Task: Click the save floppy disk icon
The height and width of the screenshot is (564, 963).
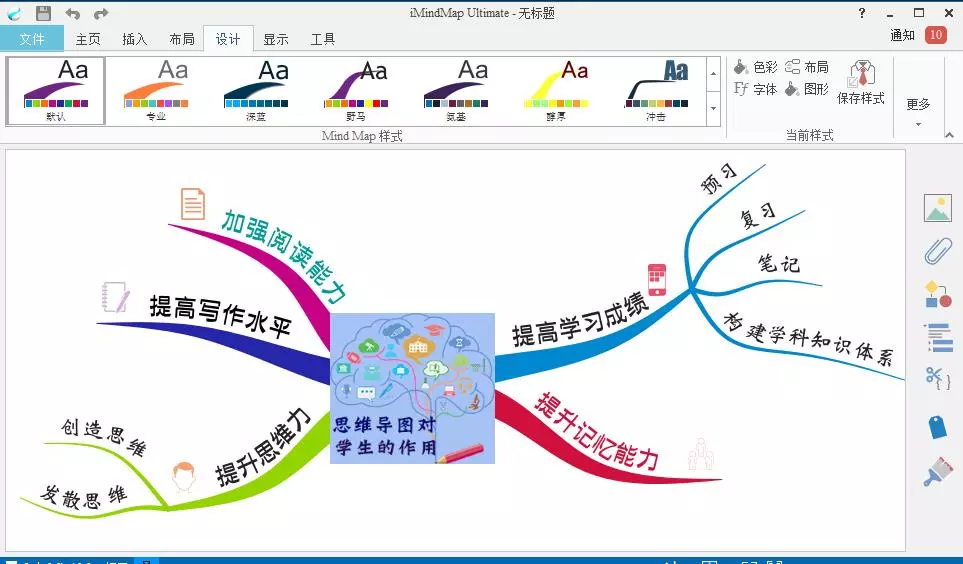Action: click(x=43, y=13)
